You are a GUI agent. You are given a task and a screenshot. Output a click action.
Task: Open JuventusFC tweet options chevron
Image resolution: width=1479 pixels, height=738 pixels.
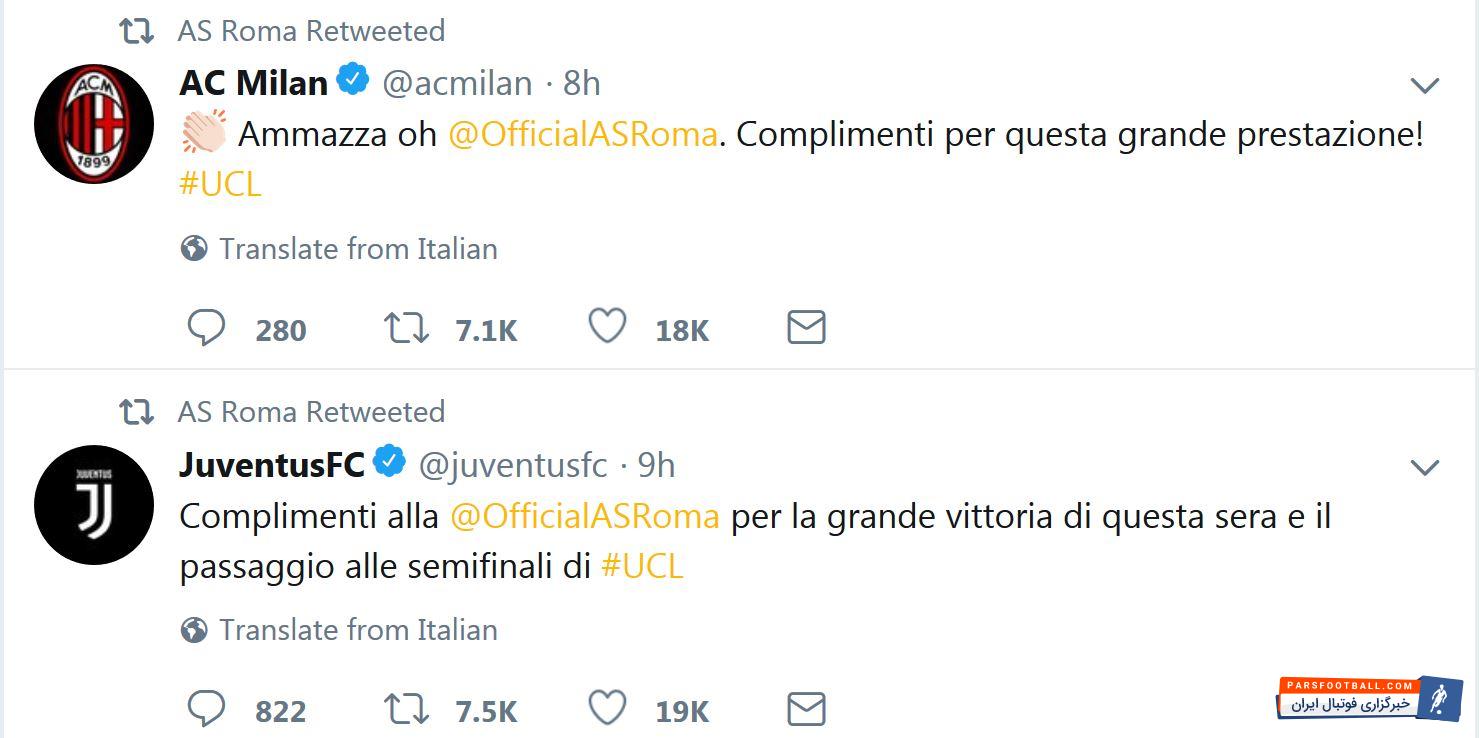(1424, 467)
